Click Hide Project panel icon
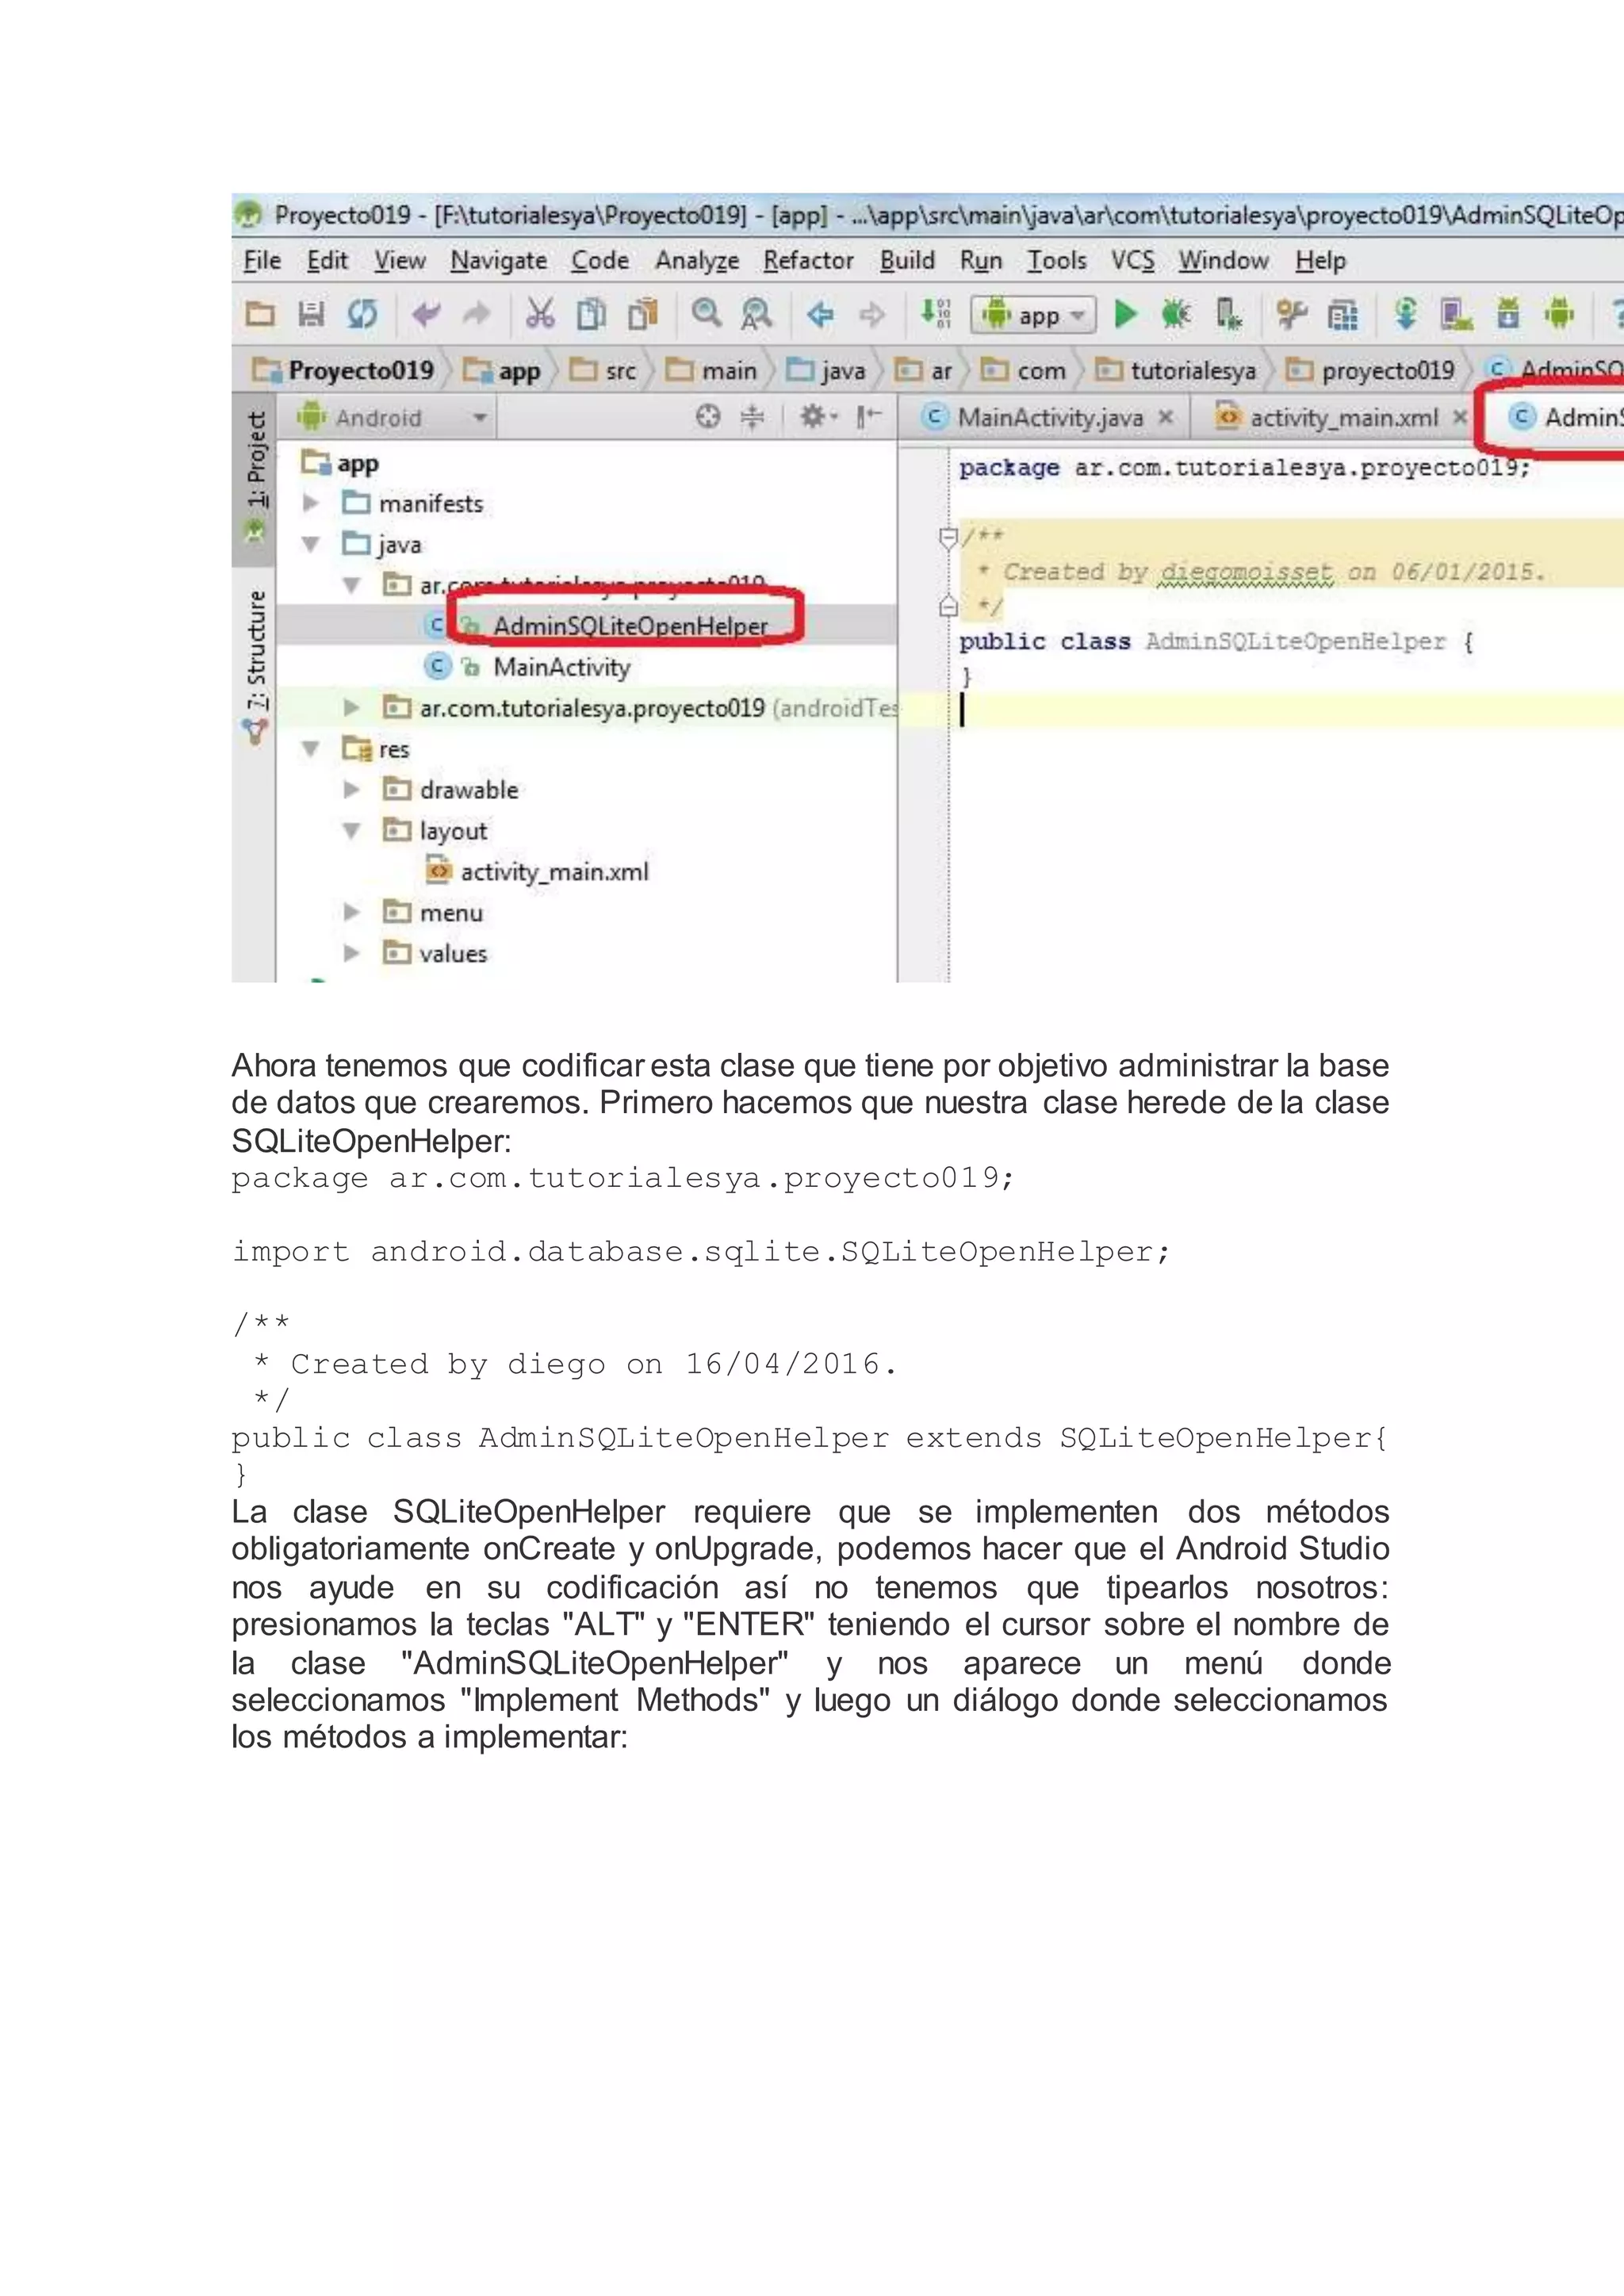 coord(868,417)
